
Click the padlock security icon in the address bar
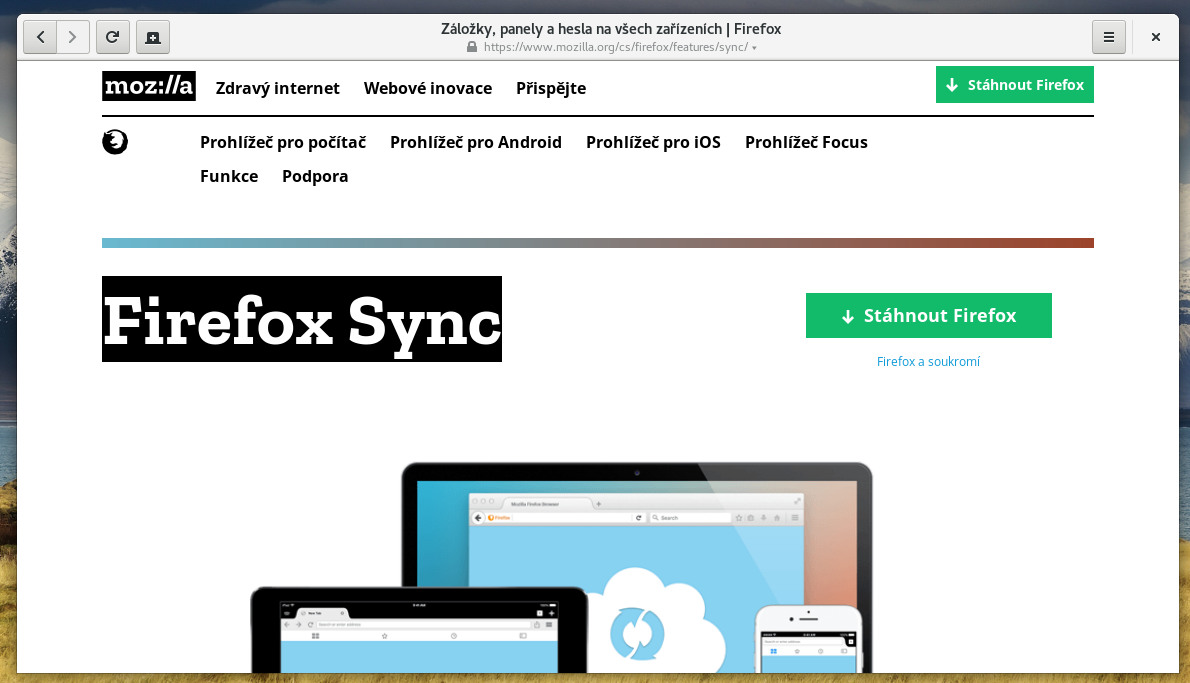pyautogui.click(x=472, y=47)
